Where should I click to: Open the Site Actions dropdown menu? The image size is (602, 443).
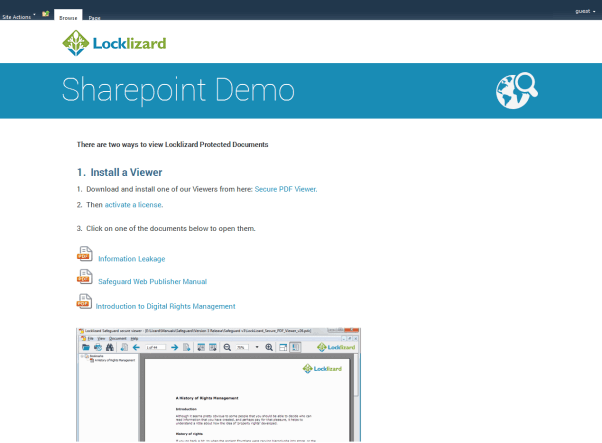[18, 17]
